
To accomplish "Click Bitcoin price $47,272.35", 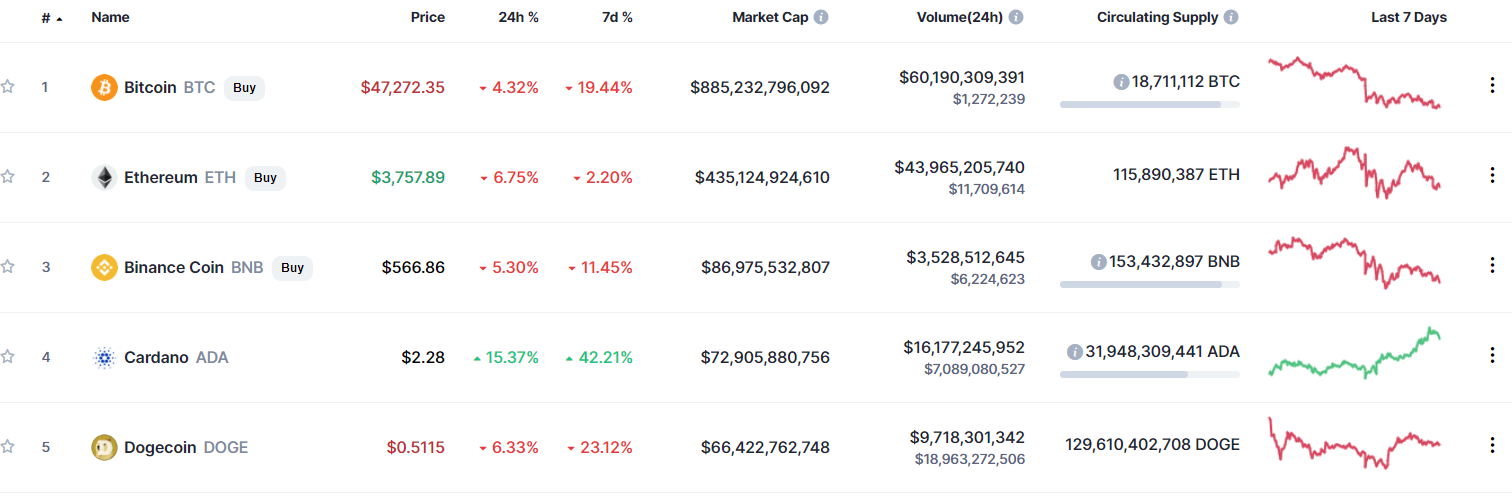I will pyautogui.click(x=403, y=87).
